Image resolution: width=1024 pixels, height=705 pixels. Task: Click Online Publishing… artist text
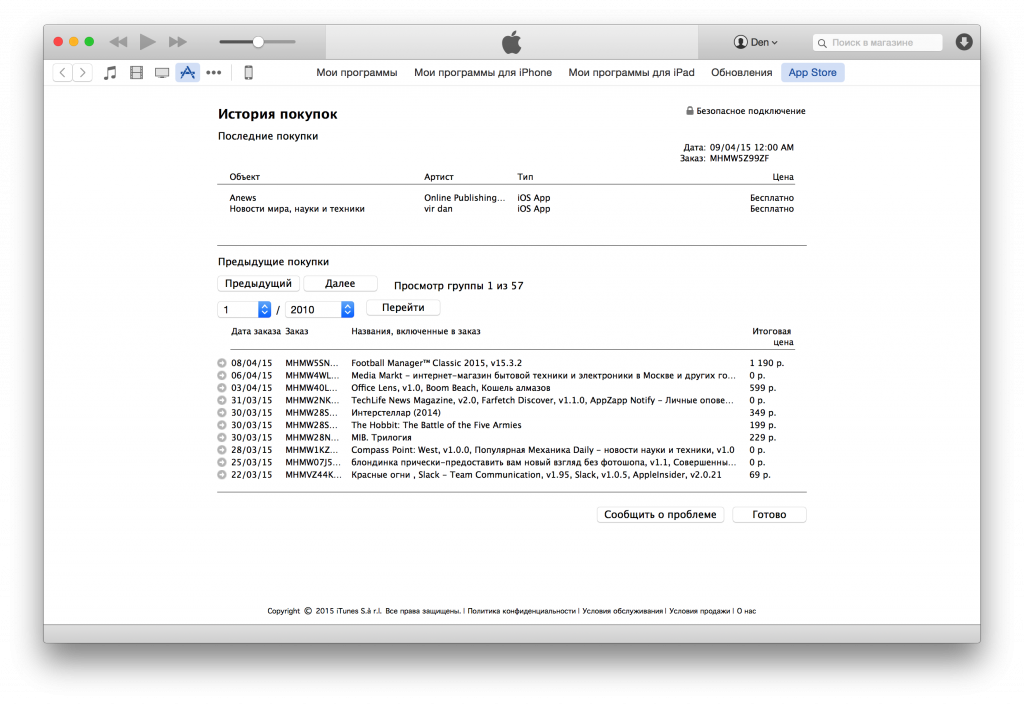click(x=464, y=198)
